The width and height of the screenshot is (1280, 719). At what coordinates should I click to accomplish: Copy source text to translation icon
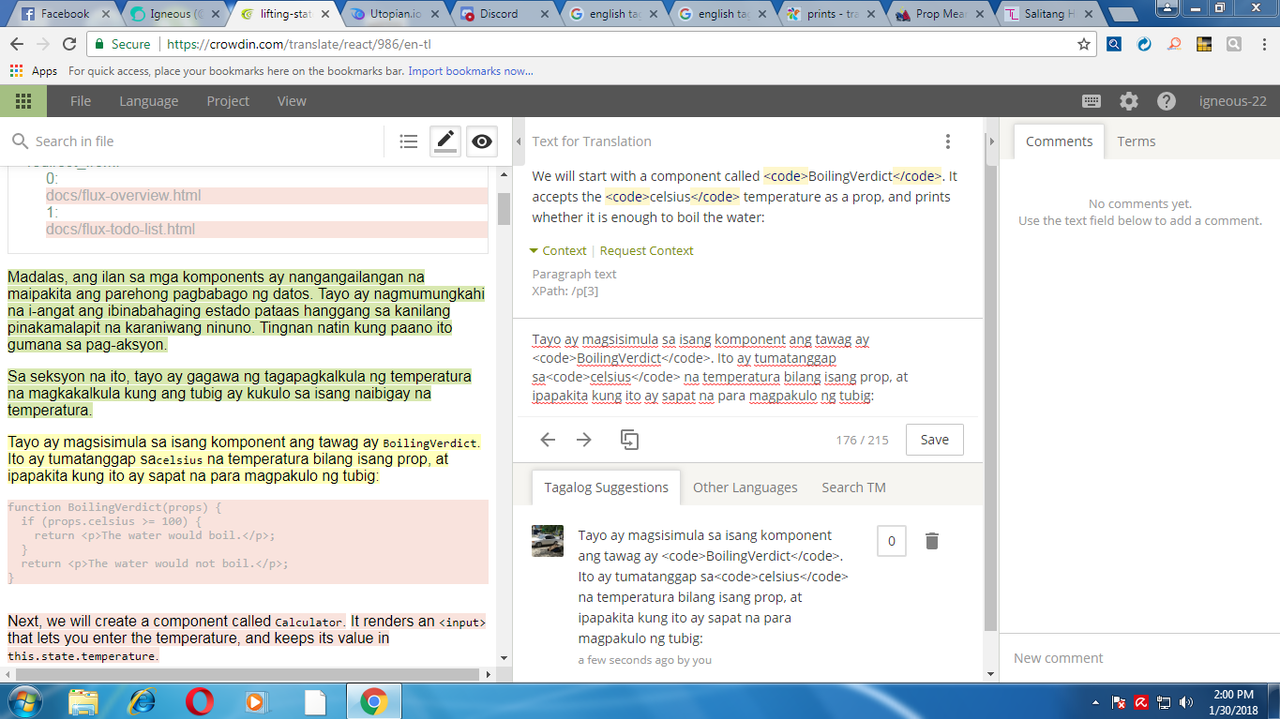pos(629,439)
